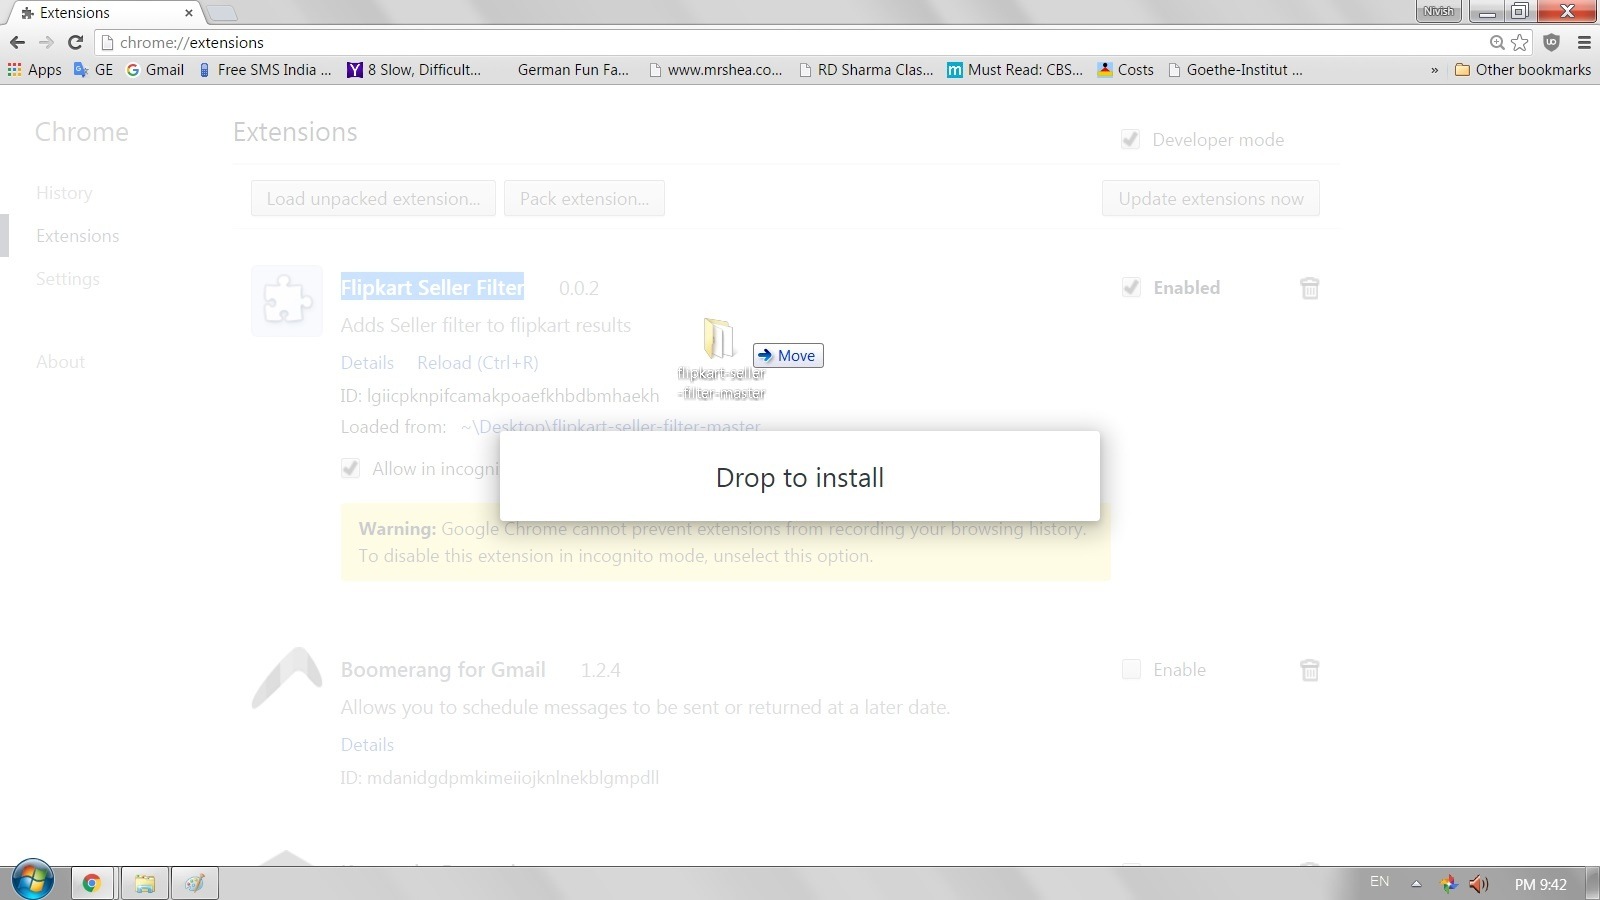Open the Paint taskbar icon
Screen dimensions: 1600x900
pos(195,883)
